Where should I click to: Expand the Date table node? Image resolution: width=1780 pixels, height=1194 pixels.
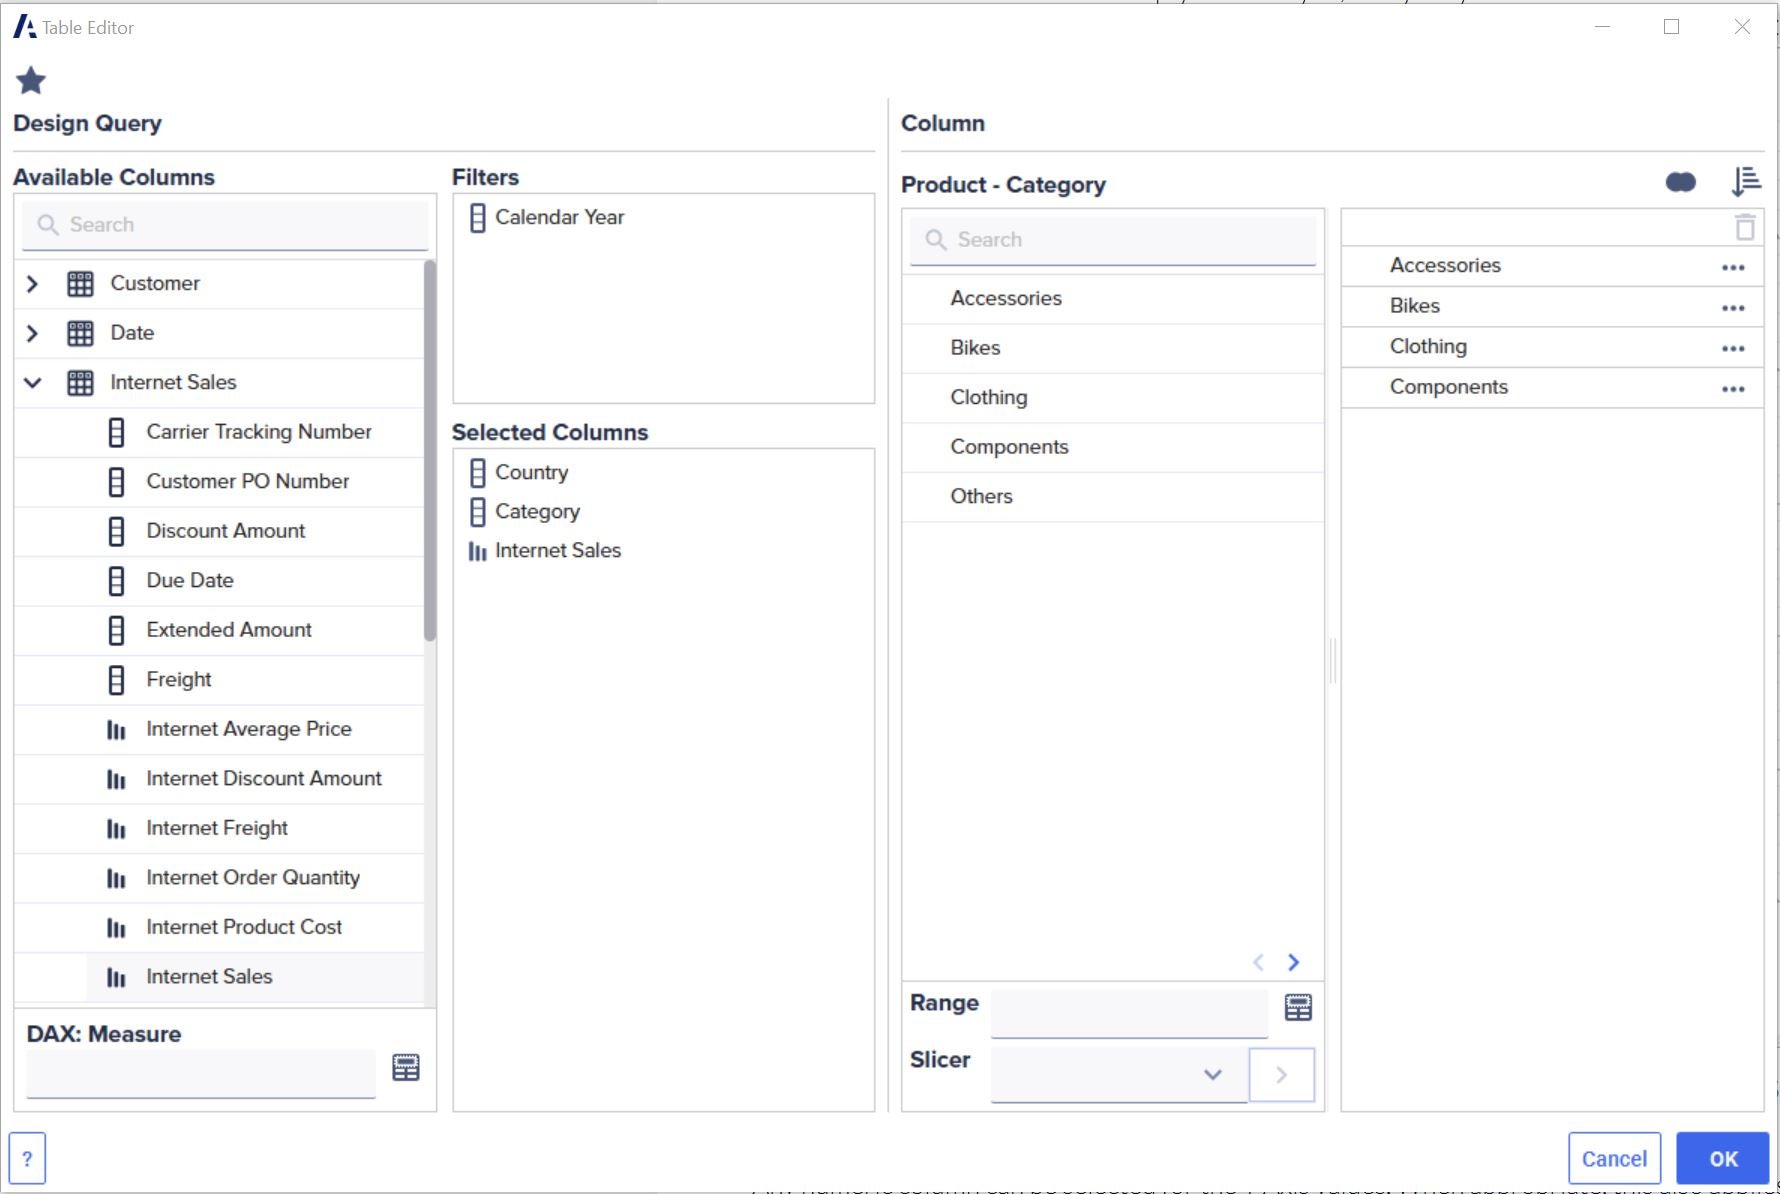pyautogui.click(x=32, y=333)
